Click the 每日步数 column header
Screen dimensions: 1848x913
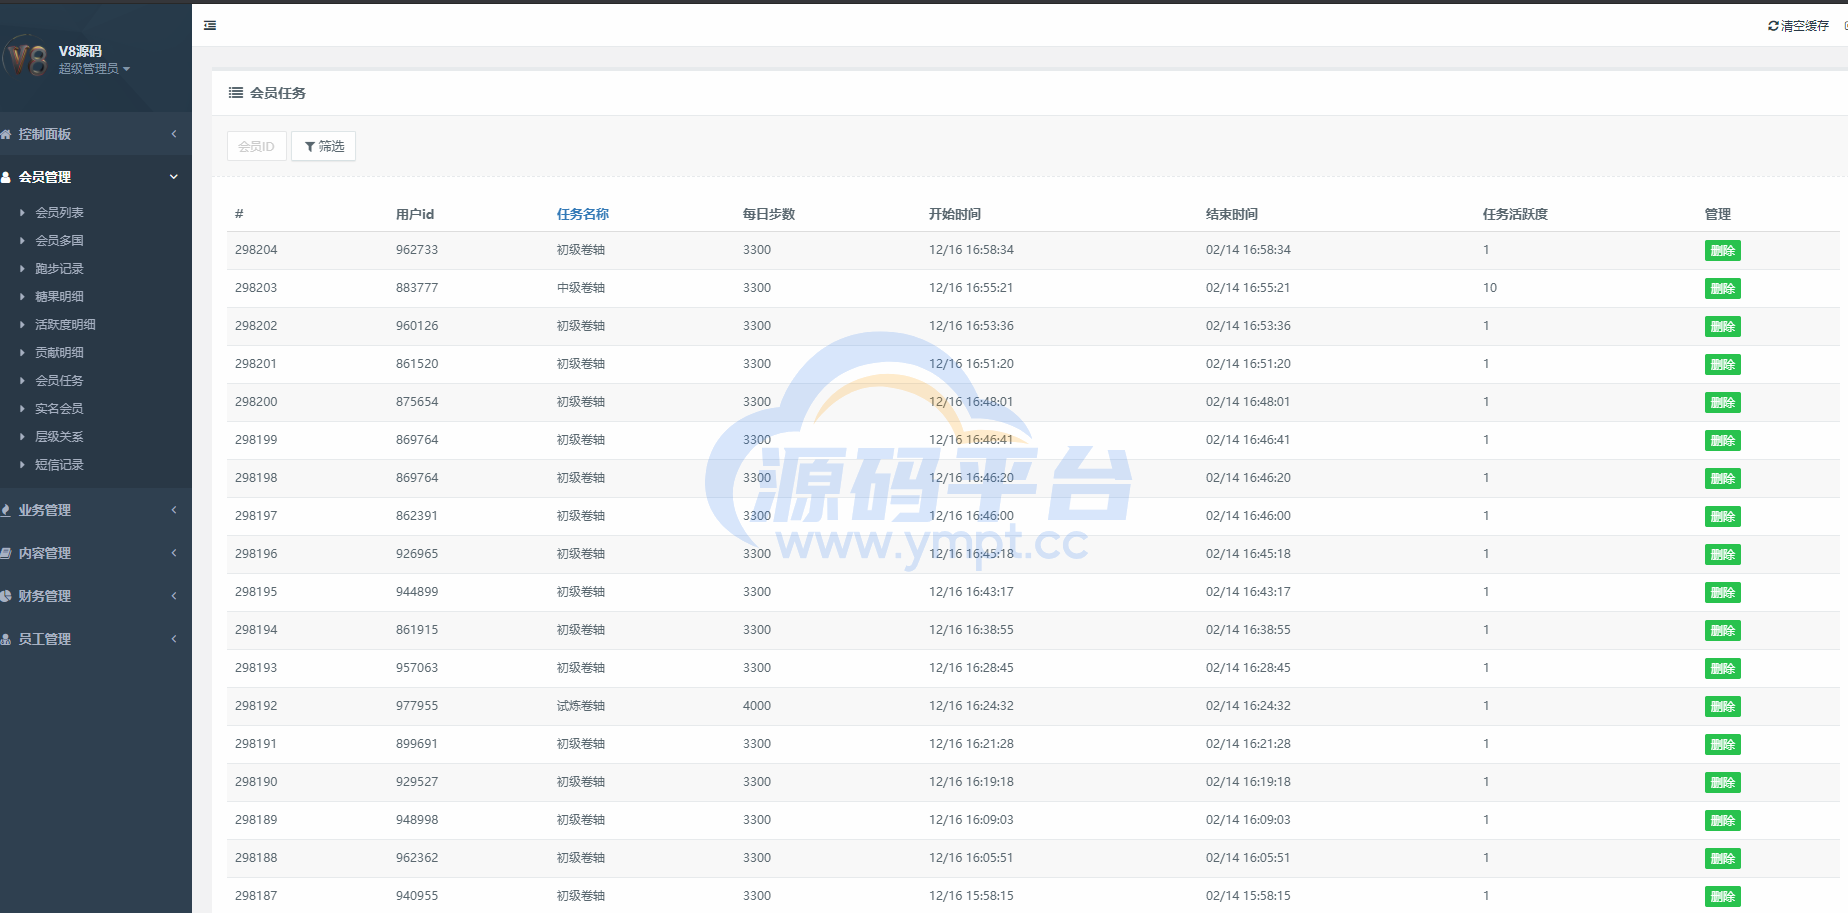tap(769, 214)
